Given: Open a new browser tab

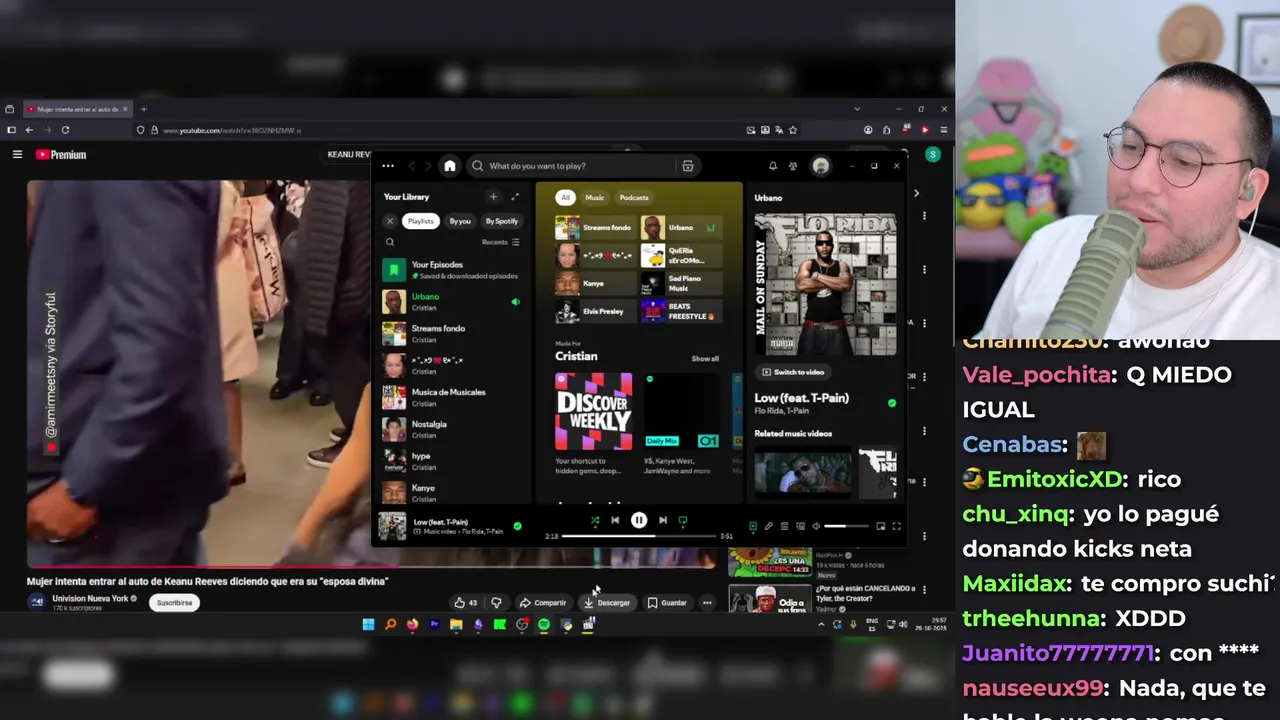Looking at the screenshot, I should (x=144, y=109).
